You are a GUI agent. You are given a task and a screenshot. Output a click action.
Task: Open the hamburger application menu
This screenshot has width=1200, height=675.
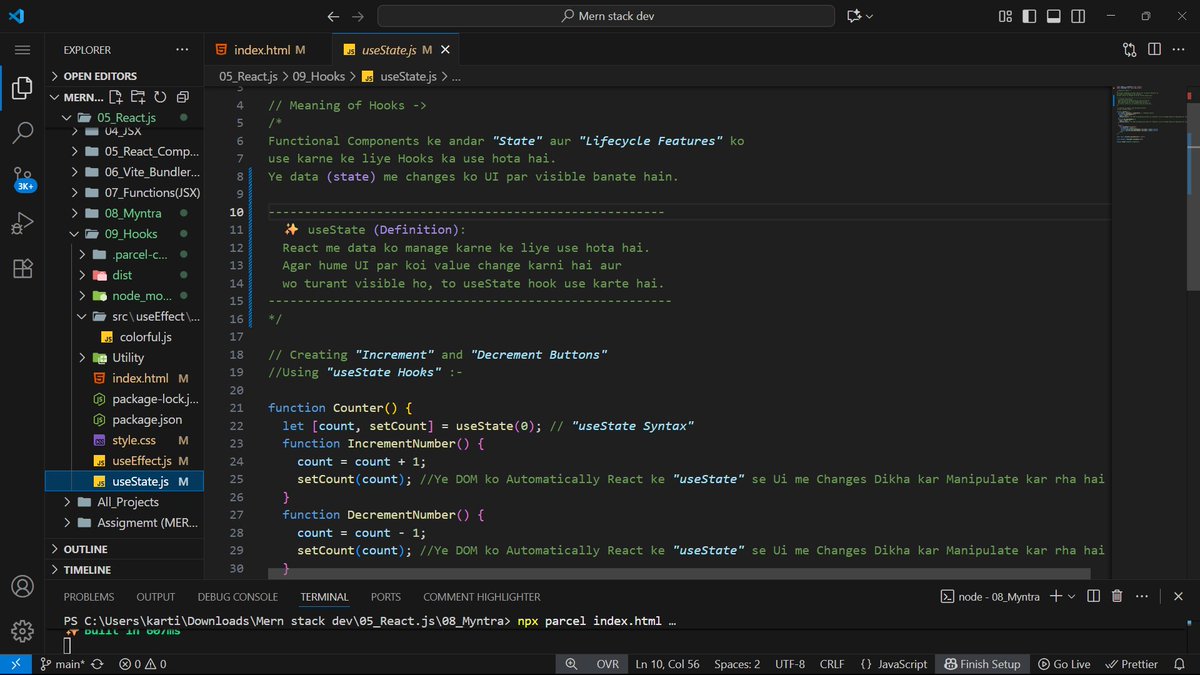22,50
